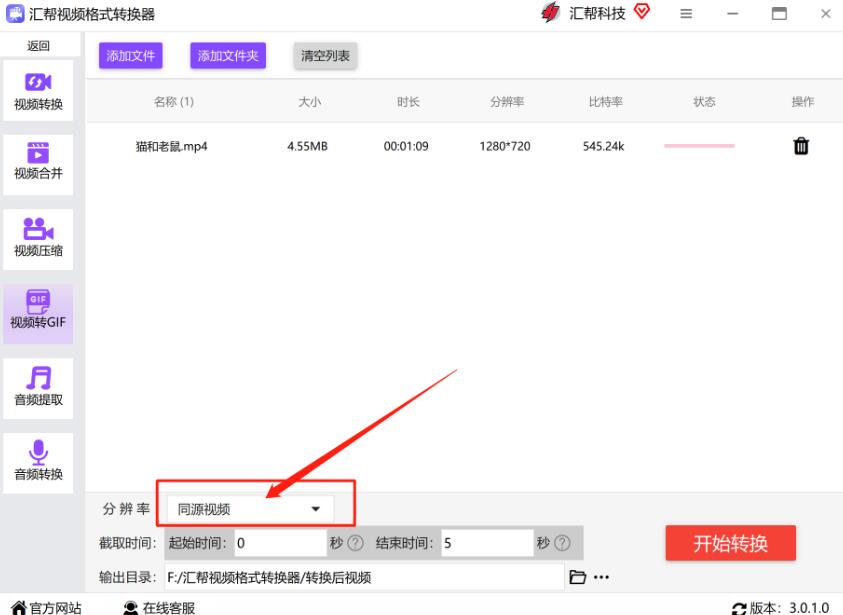Viewport: 843px width, 615px height.
Task: Open output folder via folder icon
Action: [577, 577]
